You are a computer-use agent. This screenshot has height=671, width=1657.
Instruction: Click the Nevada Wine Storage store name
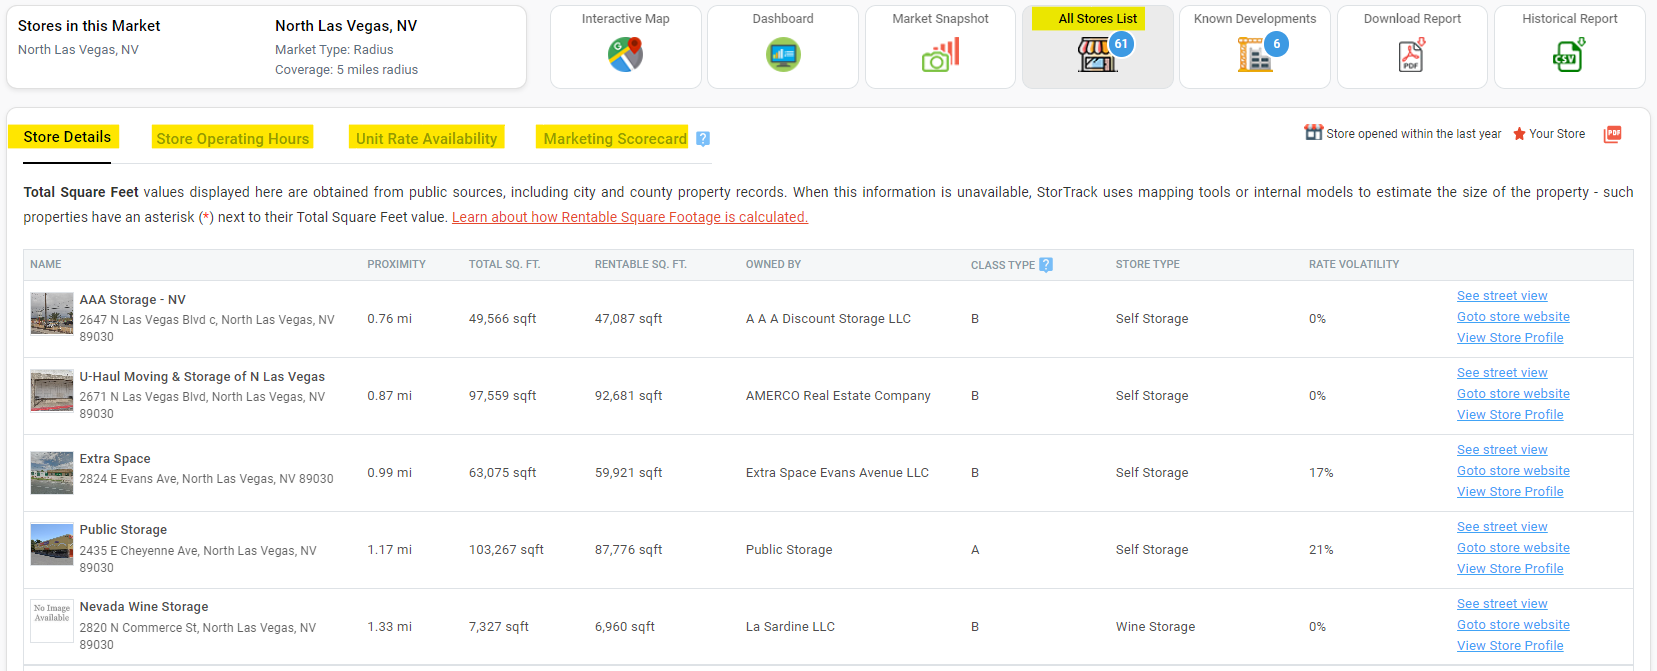tap(144, 607)
